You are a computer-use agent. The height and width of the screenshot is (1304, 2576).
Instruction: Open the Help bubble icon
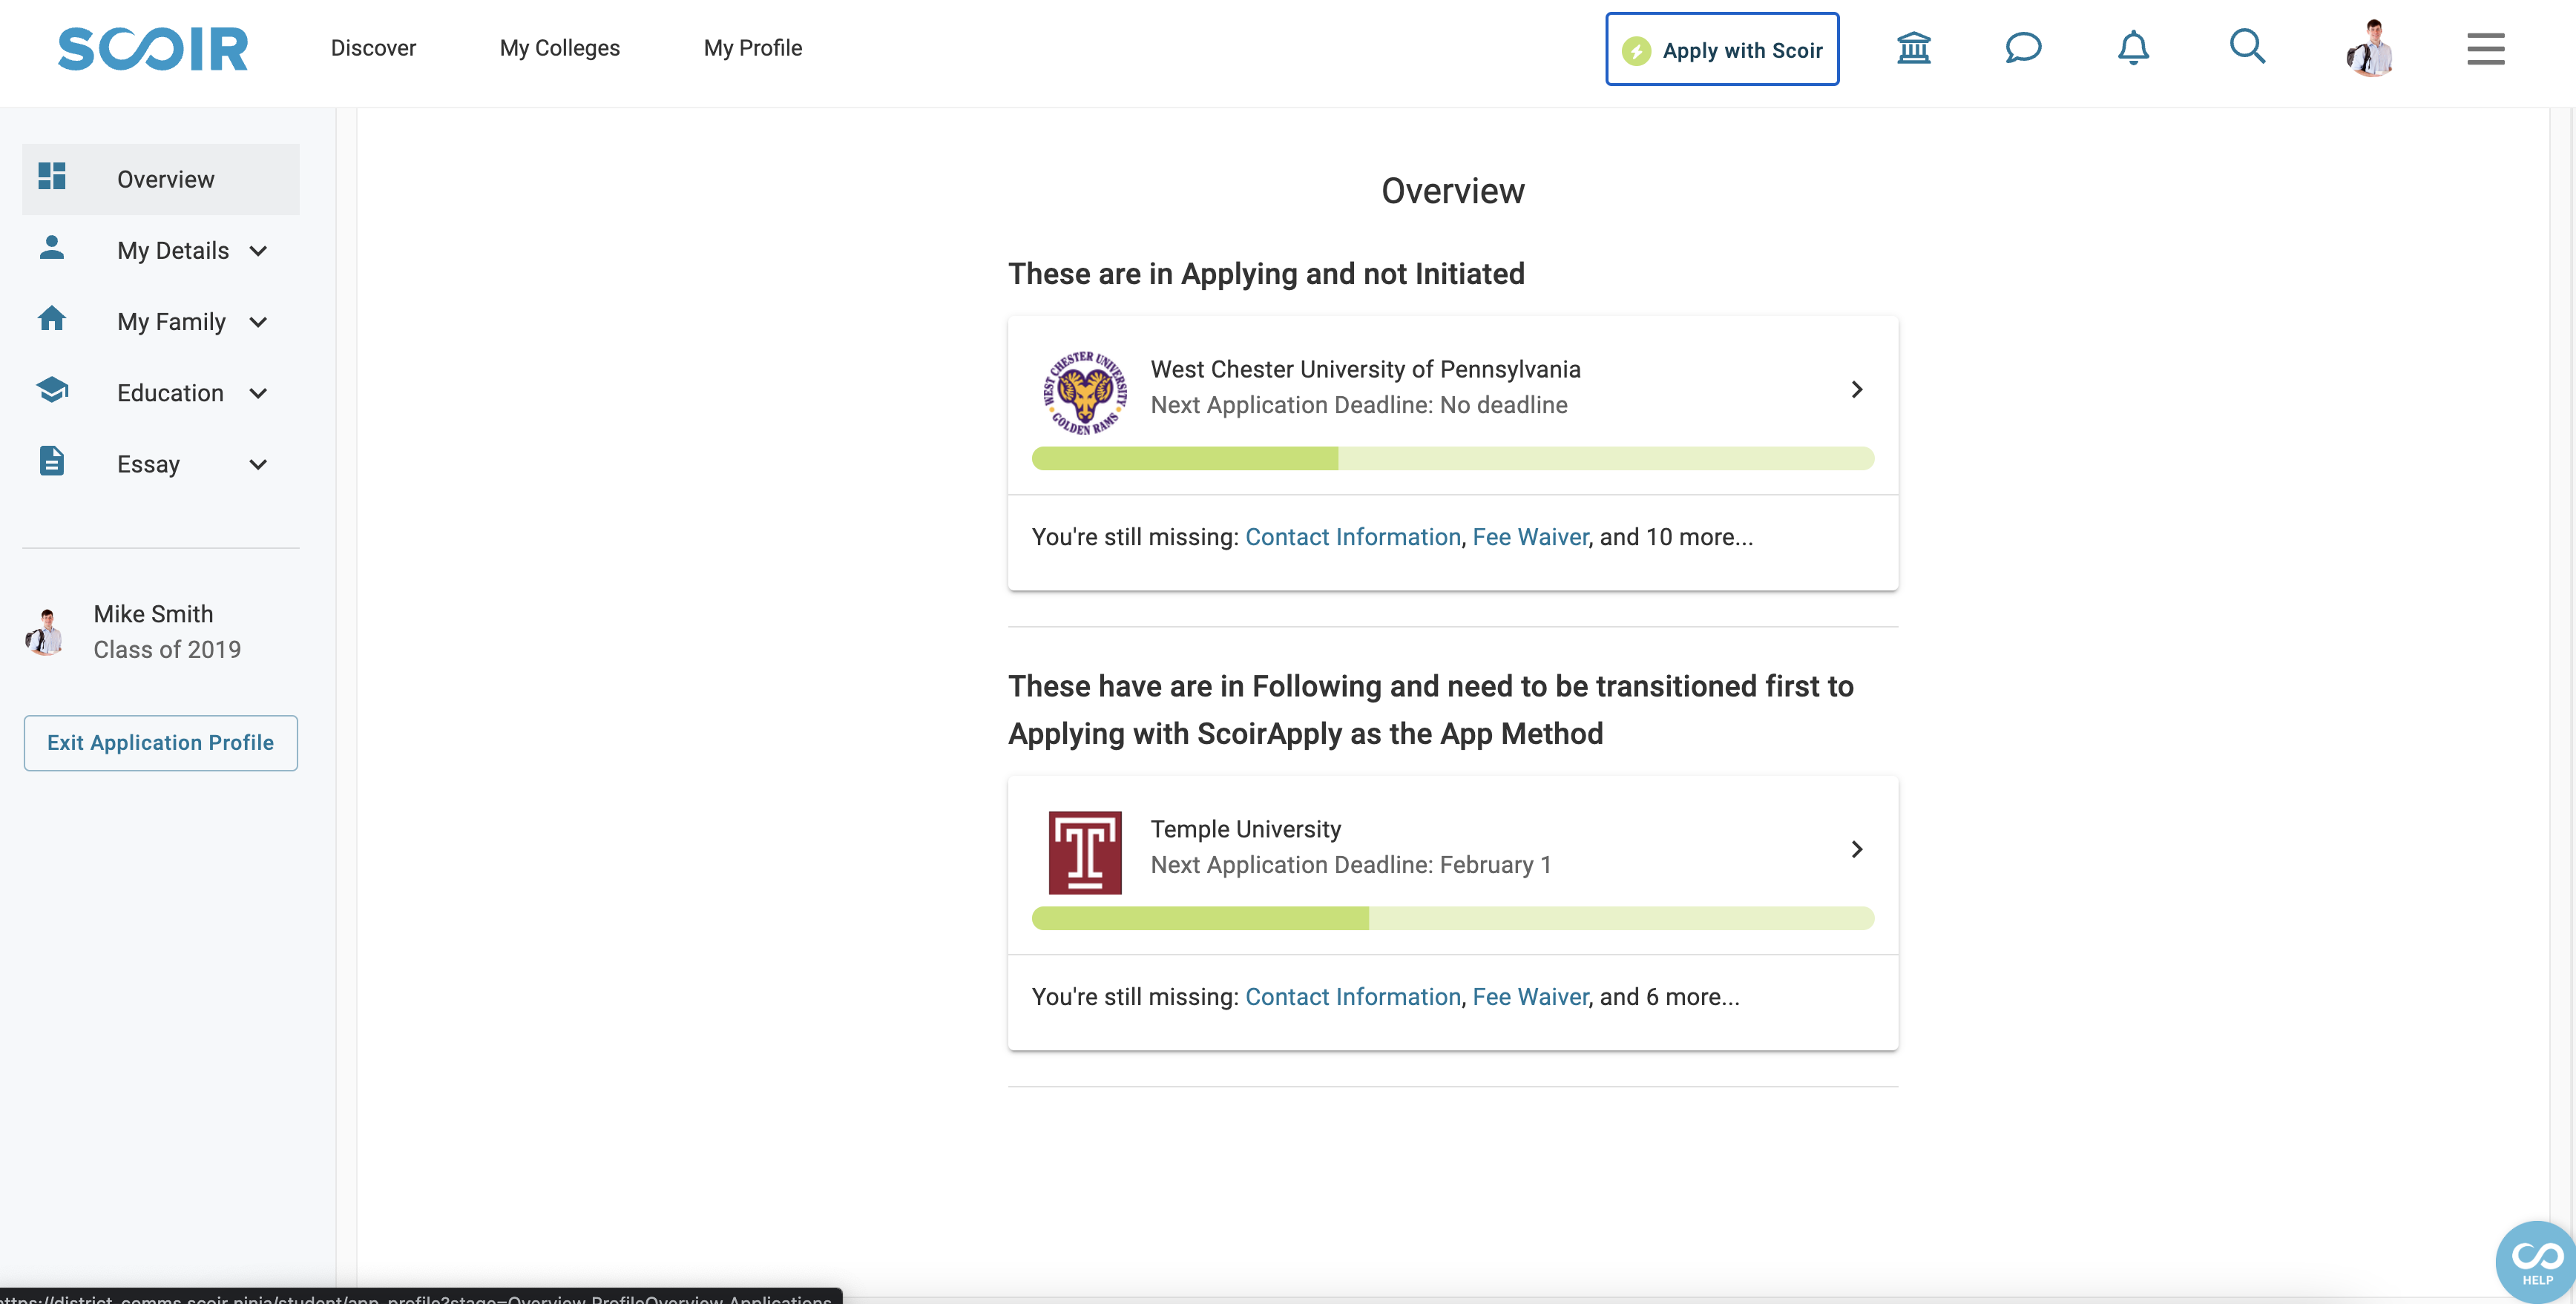[2537, 1261]
